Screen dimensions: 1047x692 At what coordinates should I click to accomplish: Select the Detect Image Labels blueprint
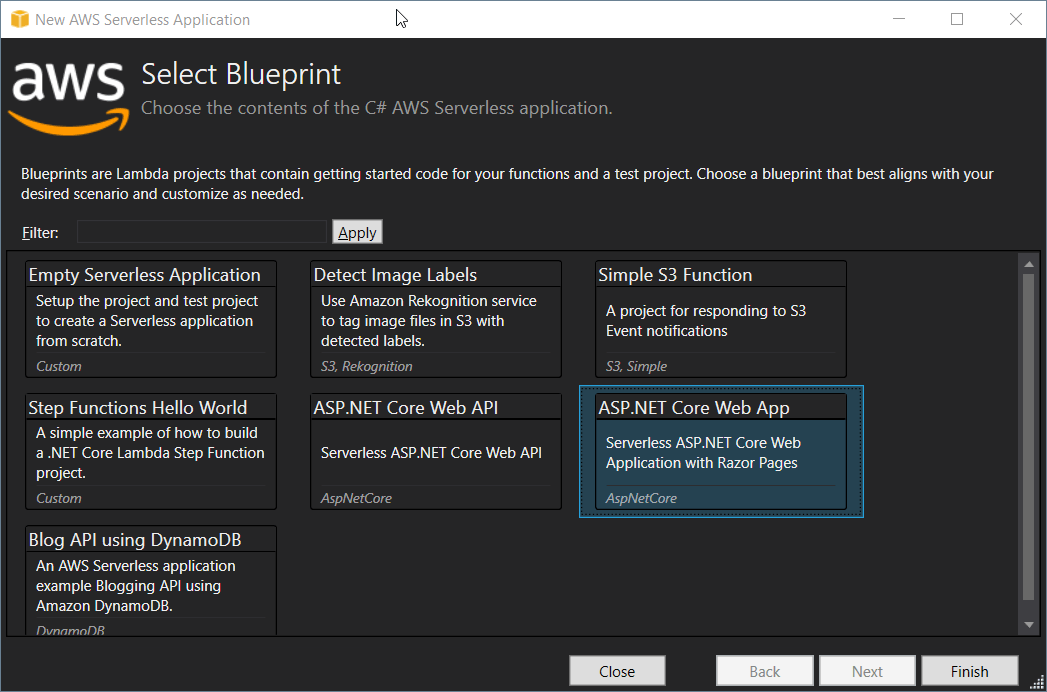pyautogui.click(x=436, y=319)
